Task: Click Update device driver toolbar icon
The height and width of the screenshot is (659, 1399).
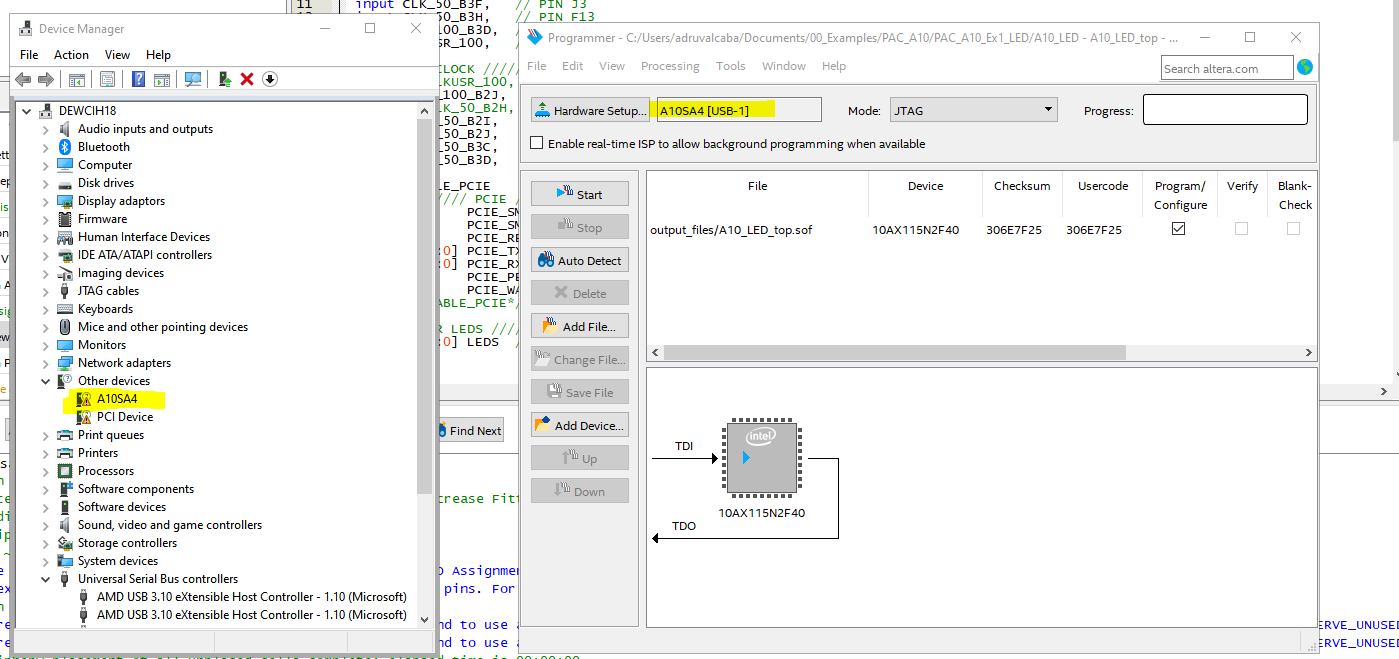Action: 225,79
